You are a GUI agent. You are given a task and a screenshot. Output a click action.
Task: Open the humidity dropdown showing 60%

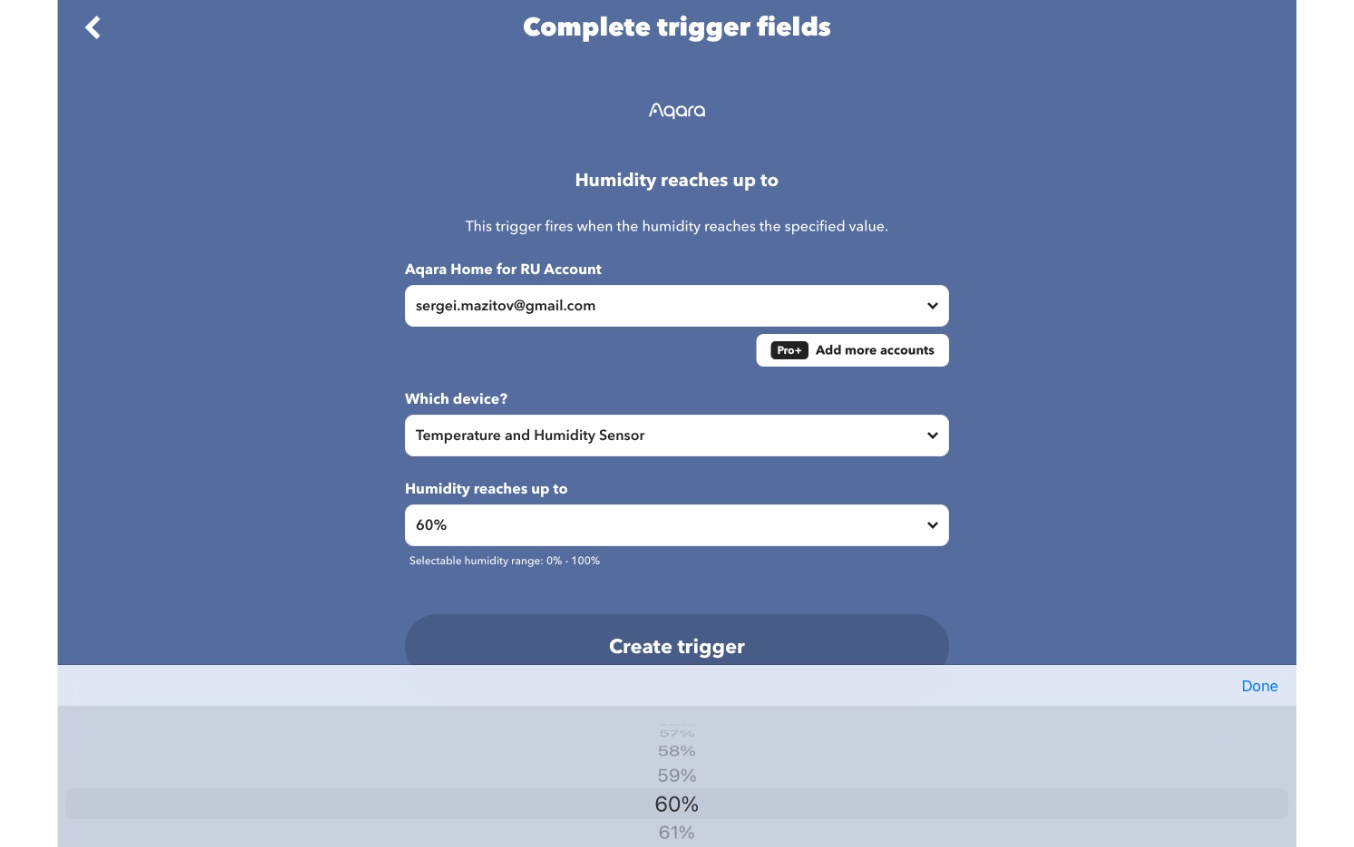(660, 526)
